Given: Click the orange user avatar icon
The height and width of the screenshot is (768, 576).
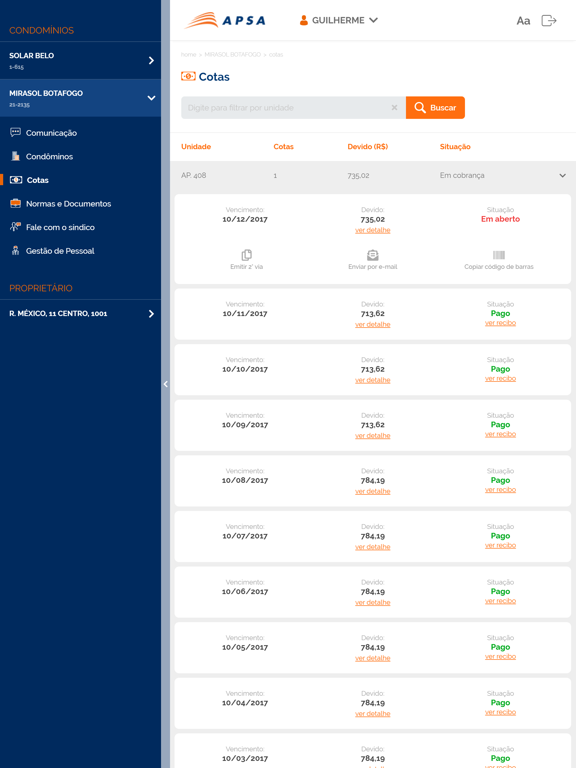Looking at the screenshot, I should tap(304, 20).
